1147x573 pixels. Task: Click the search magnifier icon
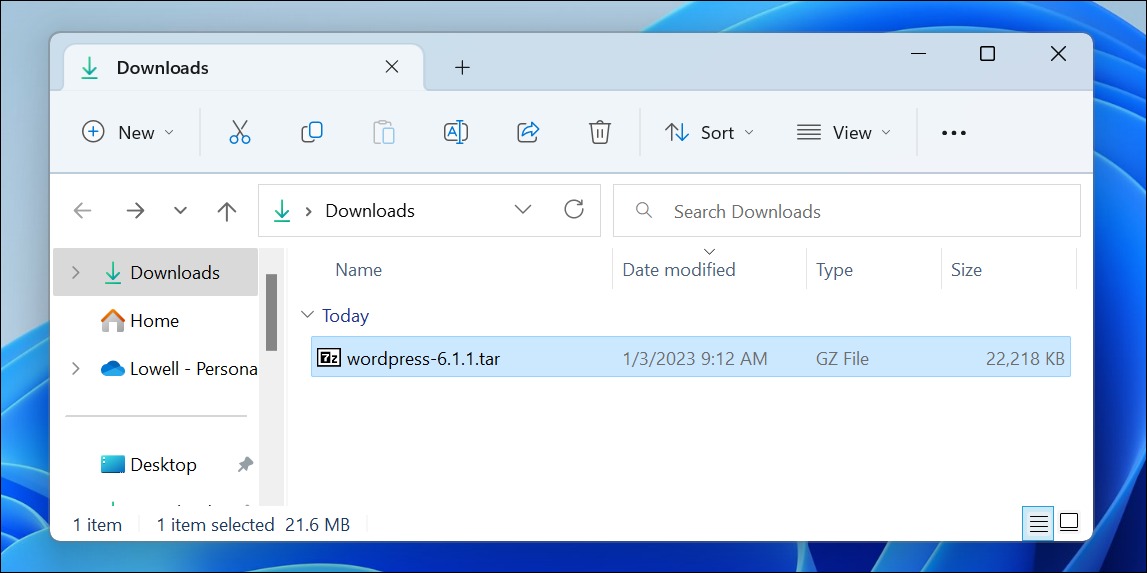644,211
